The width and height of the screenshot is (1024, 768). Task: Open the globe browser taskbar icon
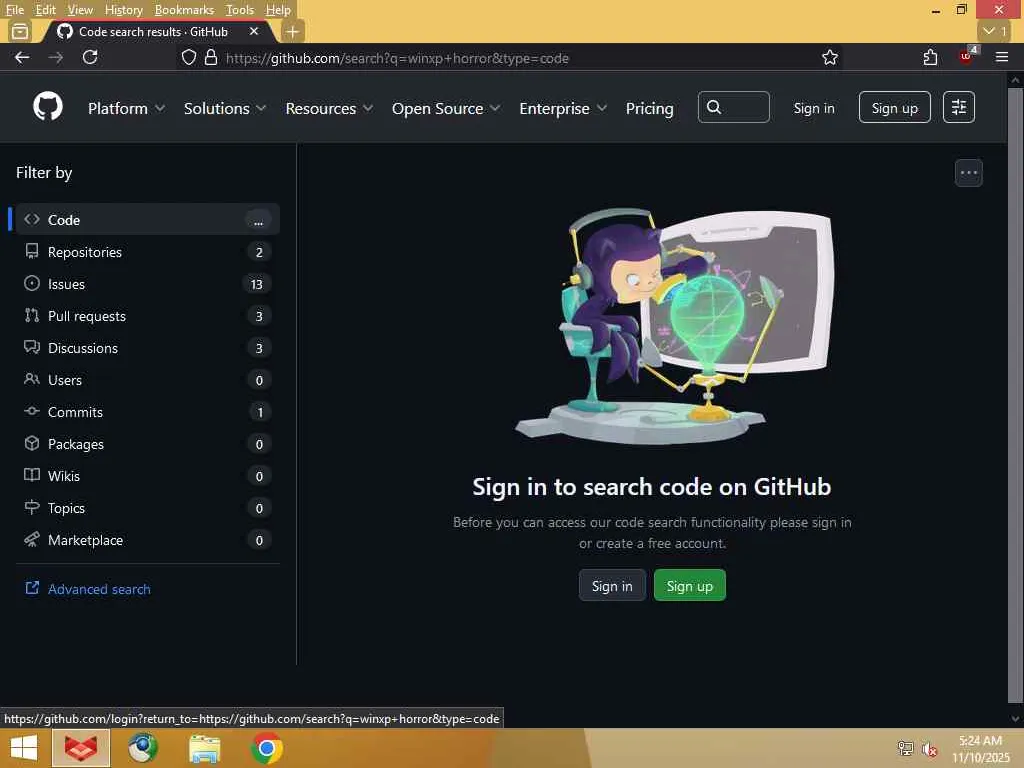click(143, 748)
